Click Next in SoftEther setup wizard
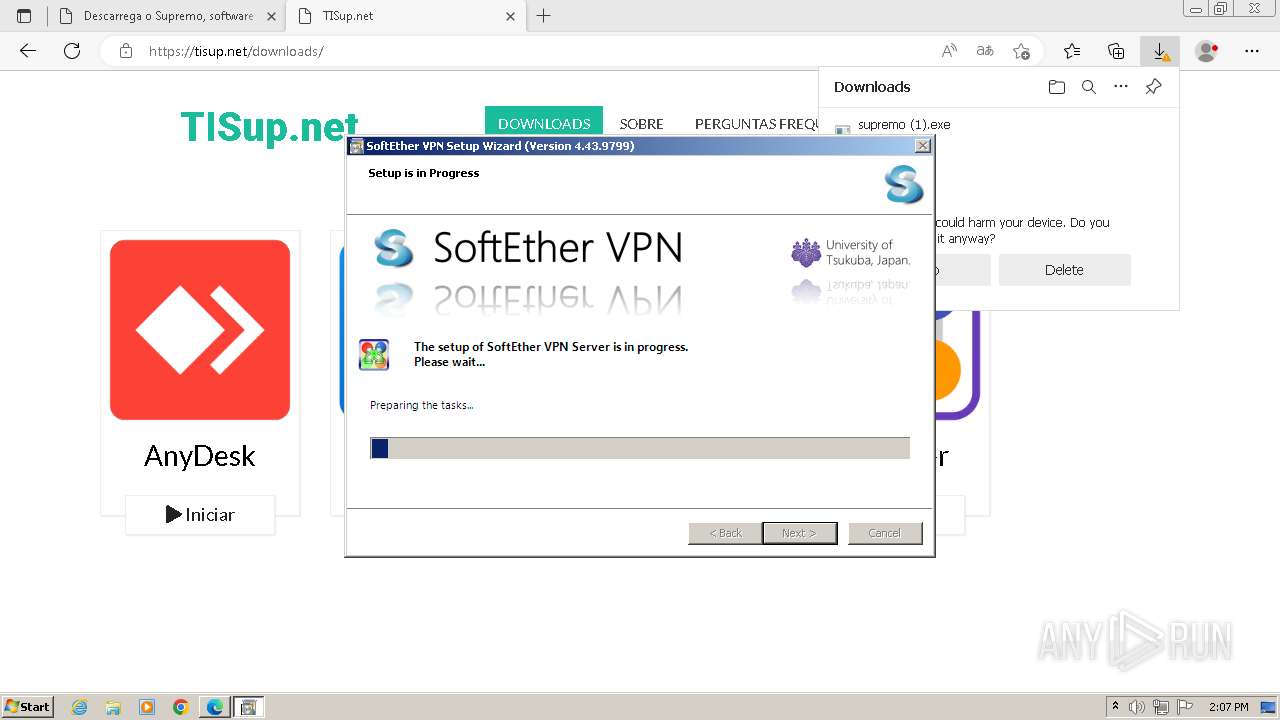Image resolution: width=1280 pixels, height=720 pixels. tap(799, 533)
